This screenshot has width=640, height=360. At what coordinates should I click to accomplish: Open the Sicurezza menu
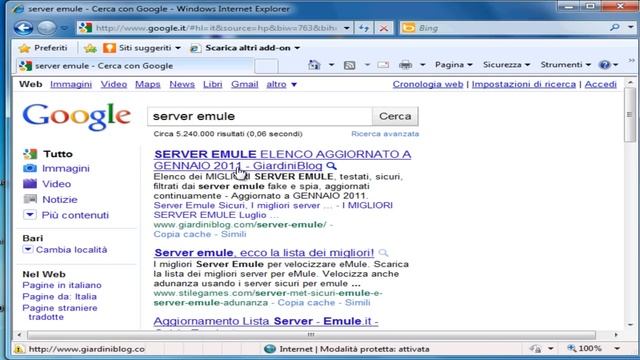[506, 64]
